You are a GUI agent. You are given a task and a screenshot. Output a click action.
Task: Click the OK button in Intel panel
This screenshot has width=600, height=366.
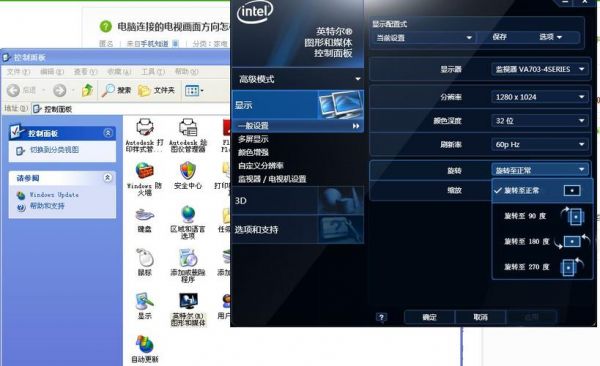[429, 317]
